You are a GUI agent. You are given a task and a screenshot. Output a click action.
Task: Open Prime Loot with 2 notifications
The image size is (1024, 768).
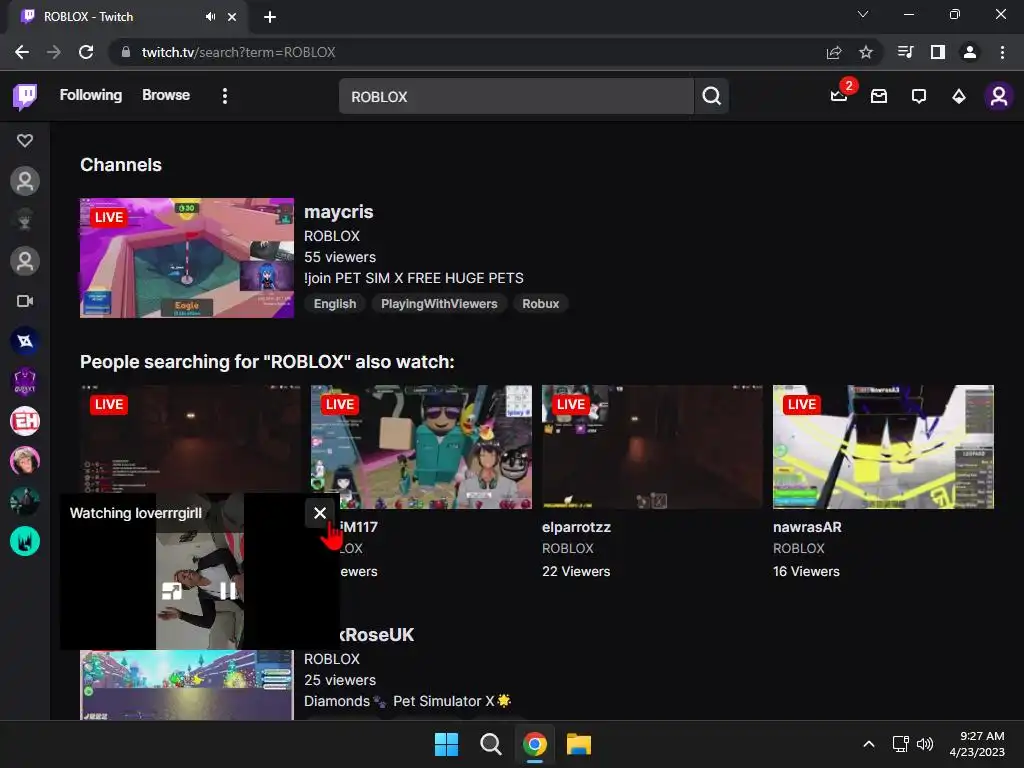coord(839,96)
